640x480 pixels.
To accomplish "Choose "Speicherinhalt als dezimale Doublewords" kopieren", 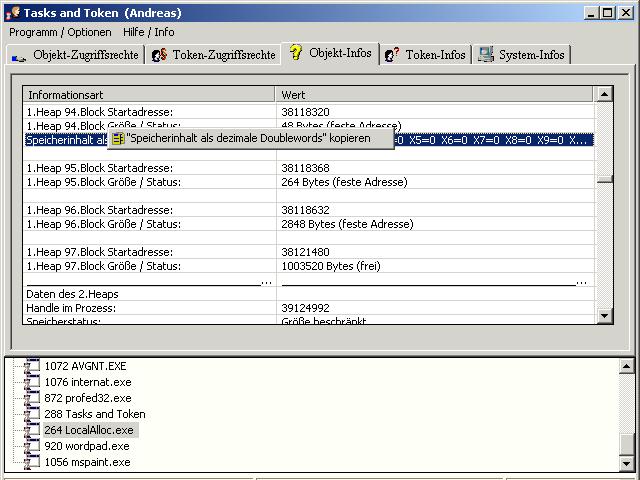I will tap(251, 139).
